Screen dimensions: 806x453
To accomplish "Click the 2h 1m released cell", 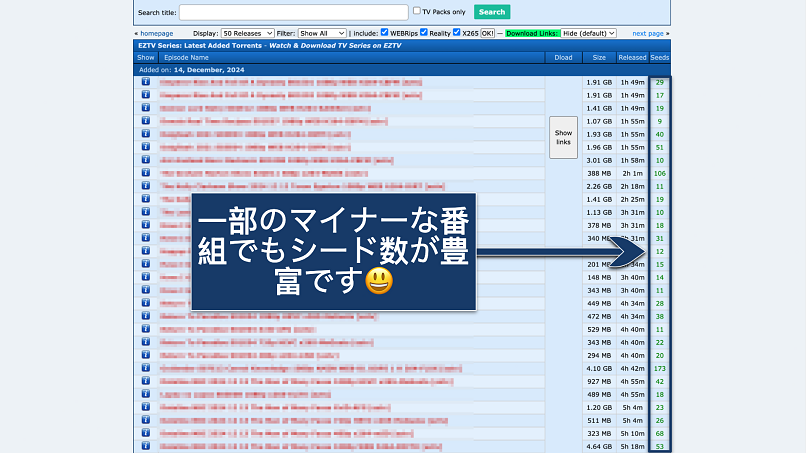I will 632,174.
